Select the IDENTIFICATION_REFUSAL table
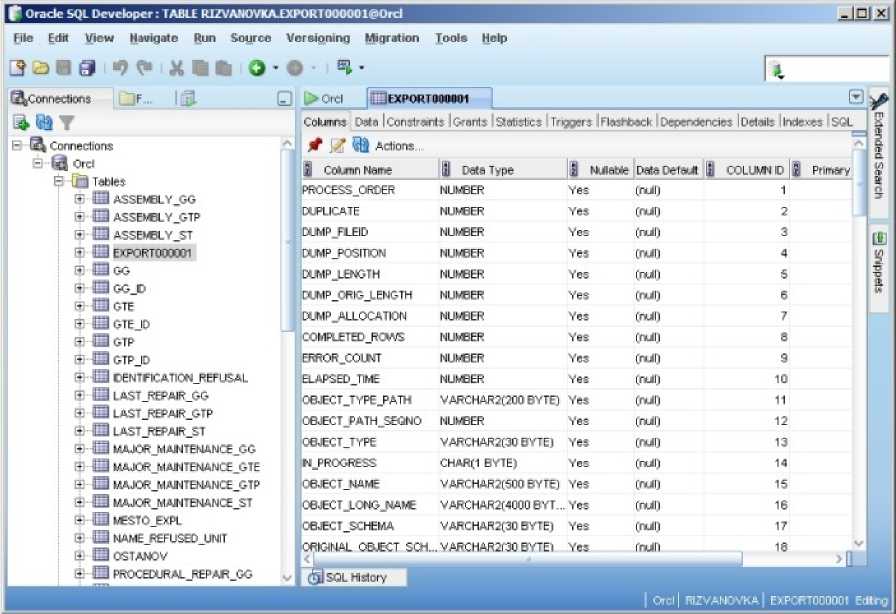The height and width of the screenshot is (614, 896). (180, 377)
